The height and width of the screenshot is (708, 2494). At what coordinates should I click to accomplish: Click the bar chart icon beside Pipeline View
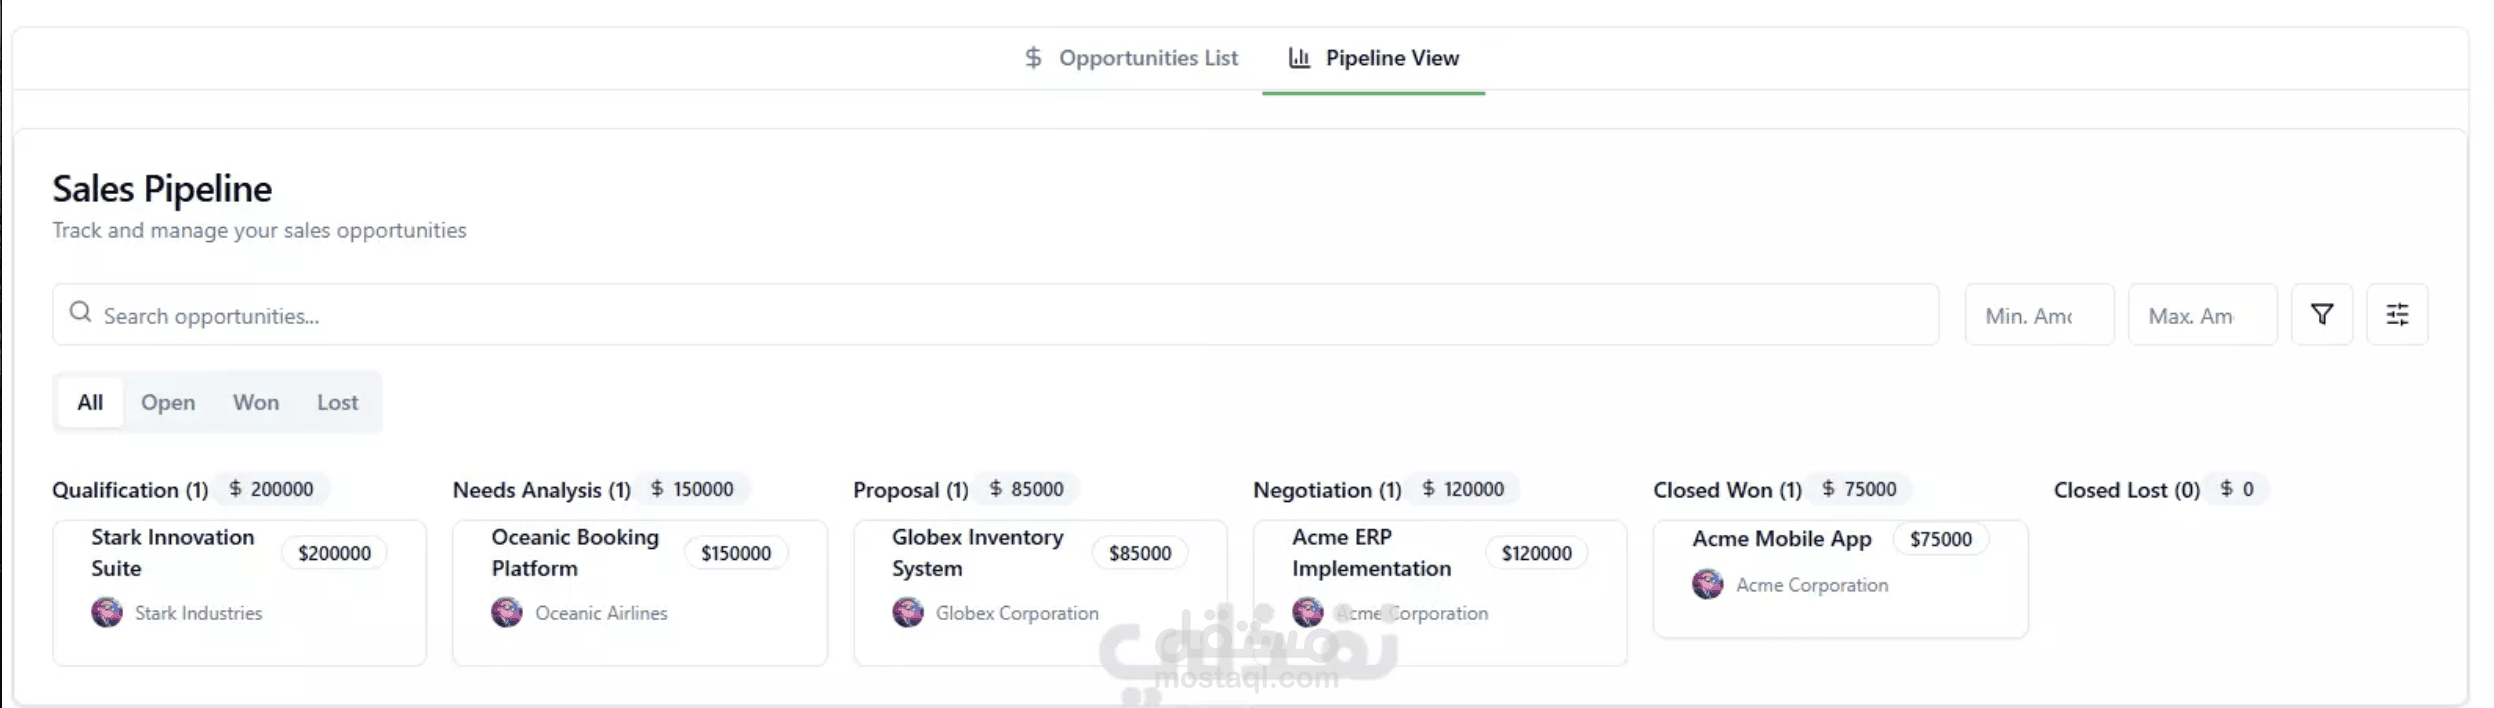pos(1299,58)
